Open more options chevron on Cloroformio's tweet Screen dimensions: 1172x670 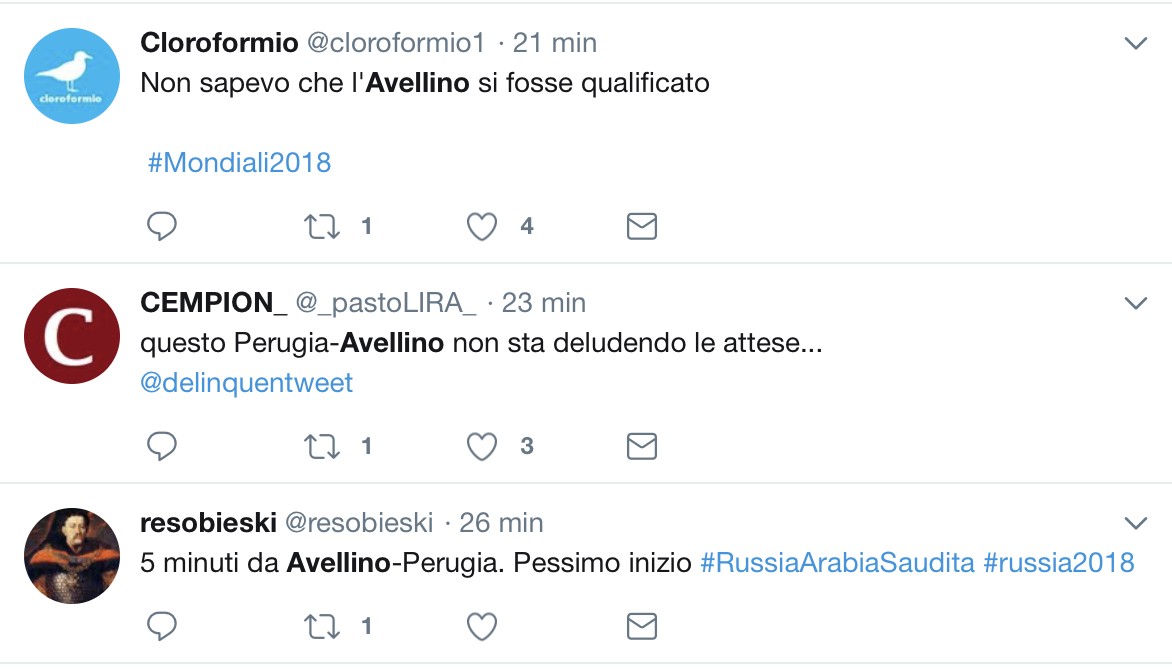(1135, 43)
